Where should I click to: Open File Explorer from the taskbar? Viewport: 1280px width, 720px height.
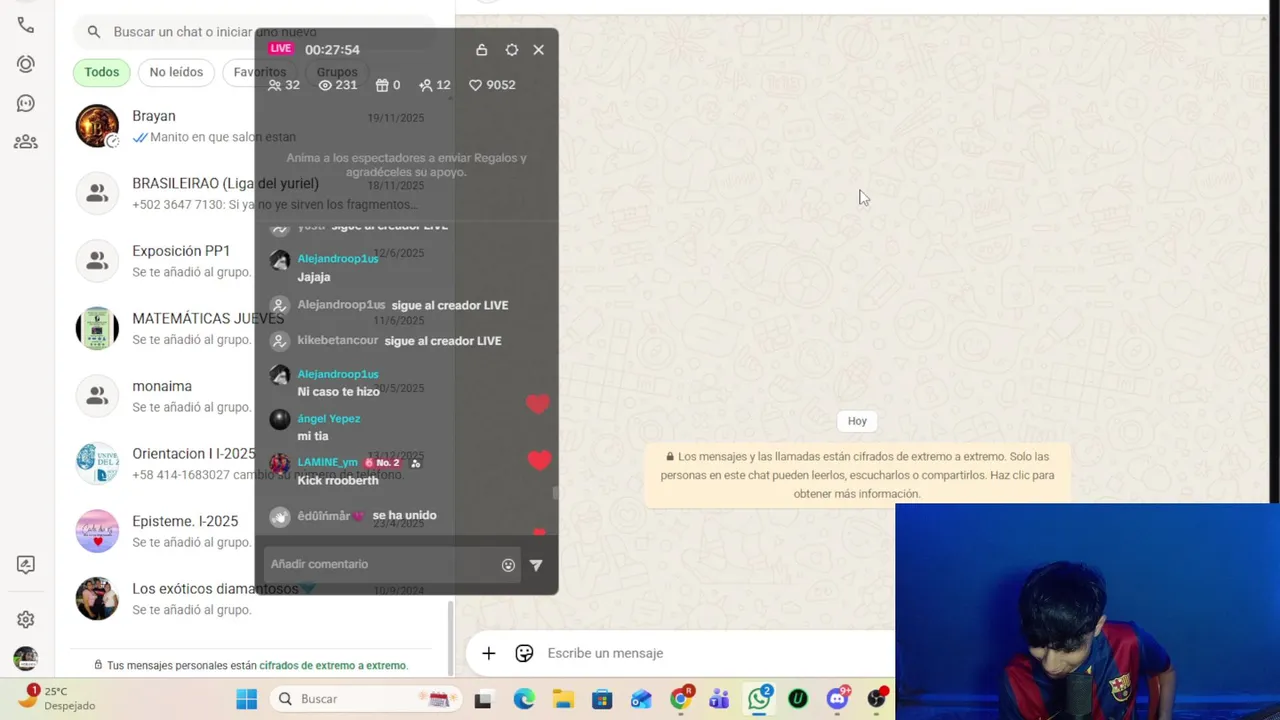[563, 699]
